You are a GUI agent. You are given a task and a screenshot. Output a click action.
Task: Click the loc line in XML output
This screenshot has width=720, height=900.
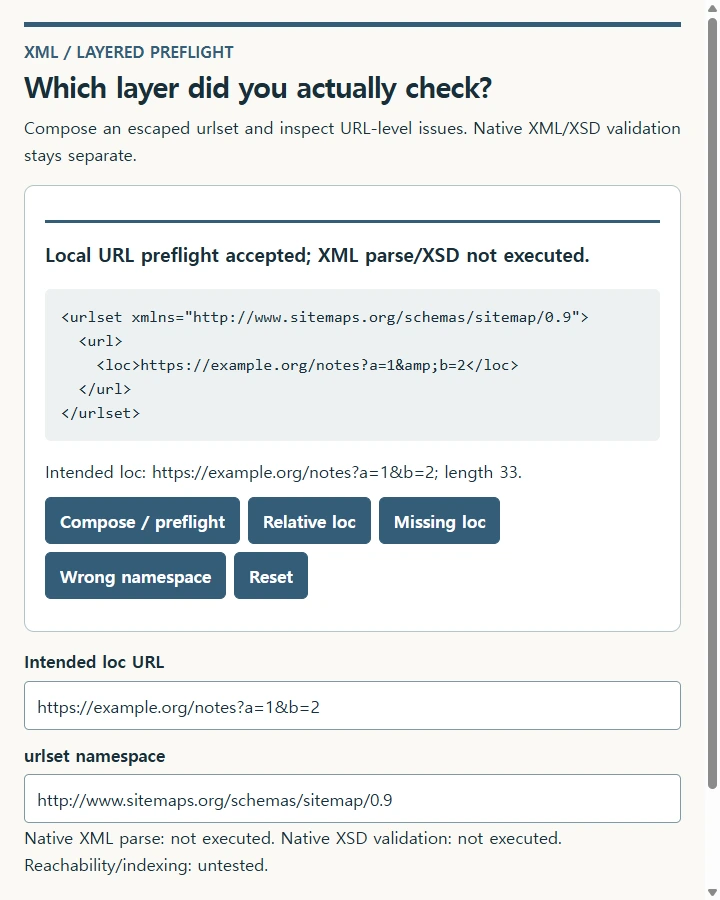(307, 366)
